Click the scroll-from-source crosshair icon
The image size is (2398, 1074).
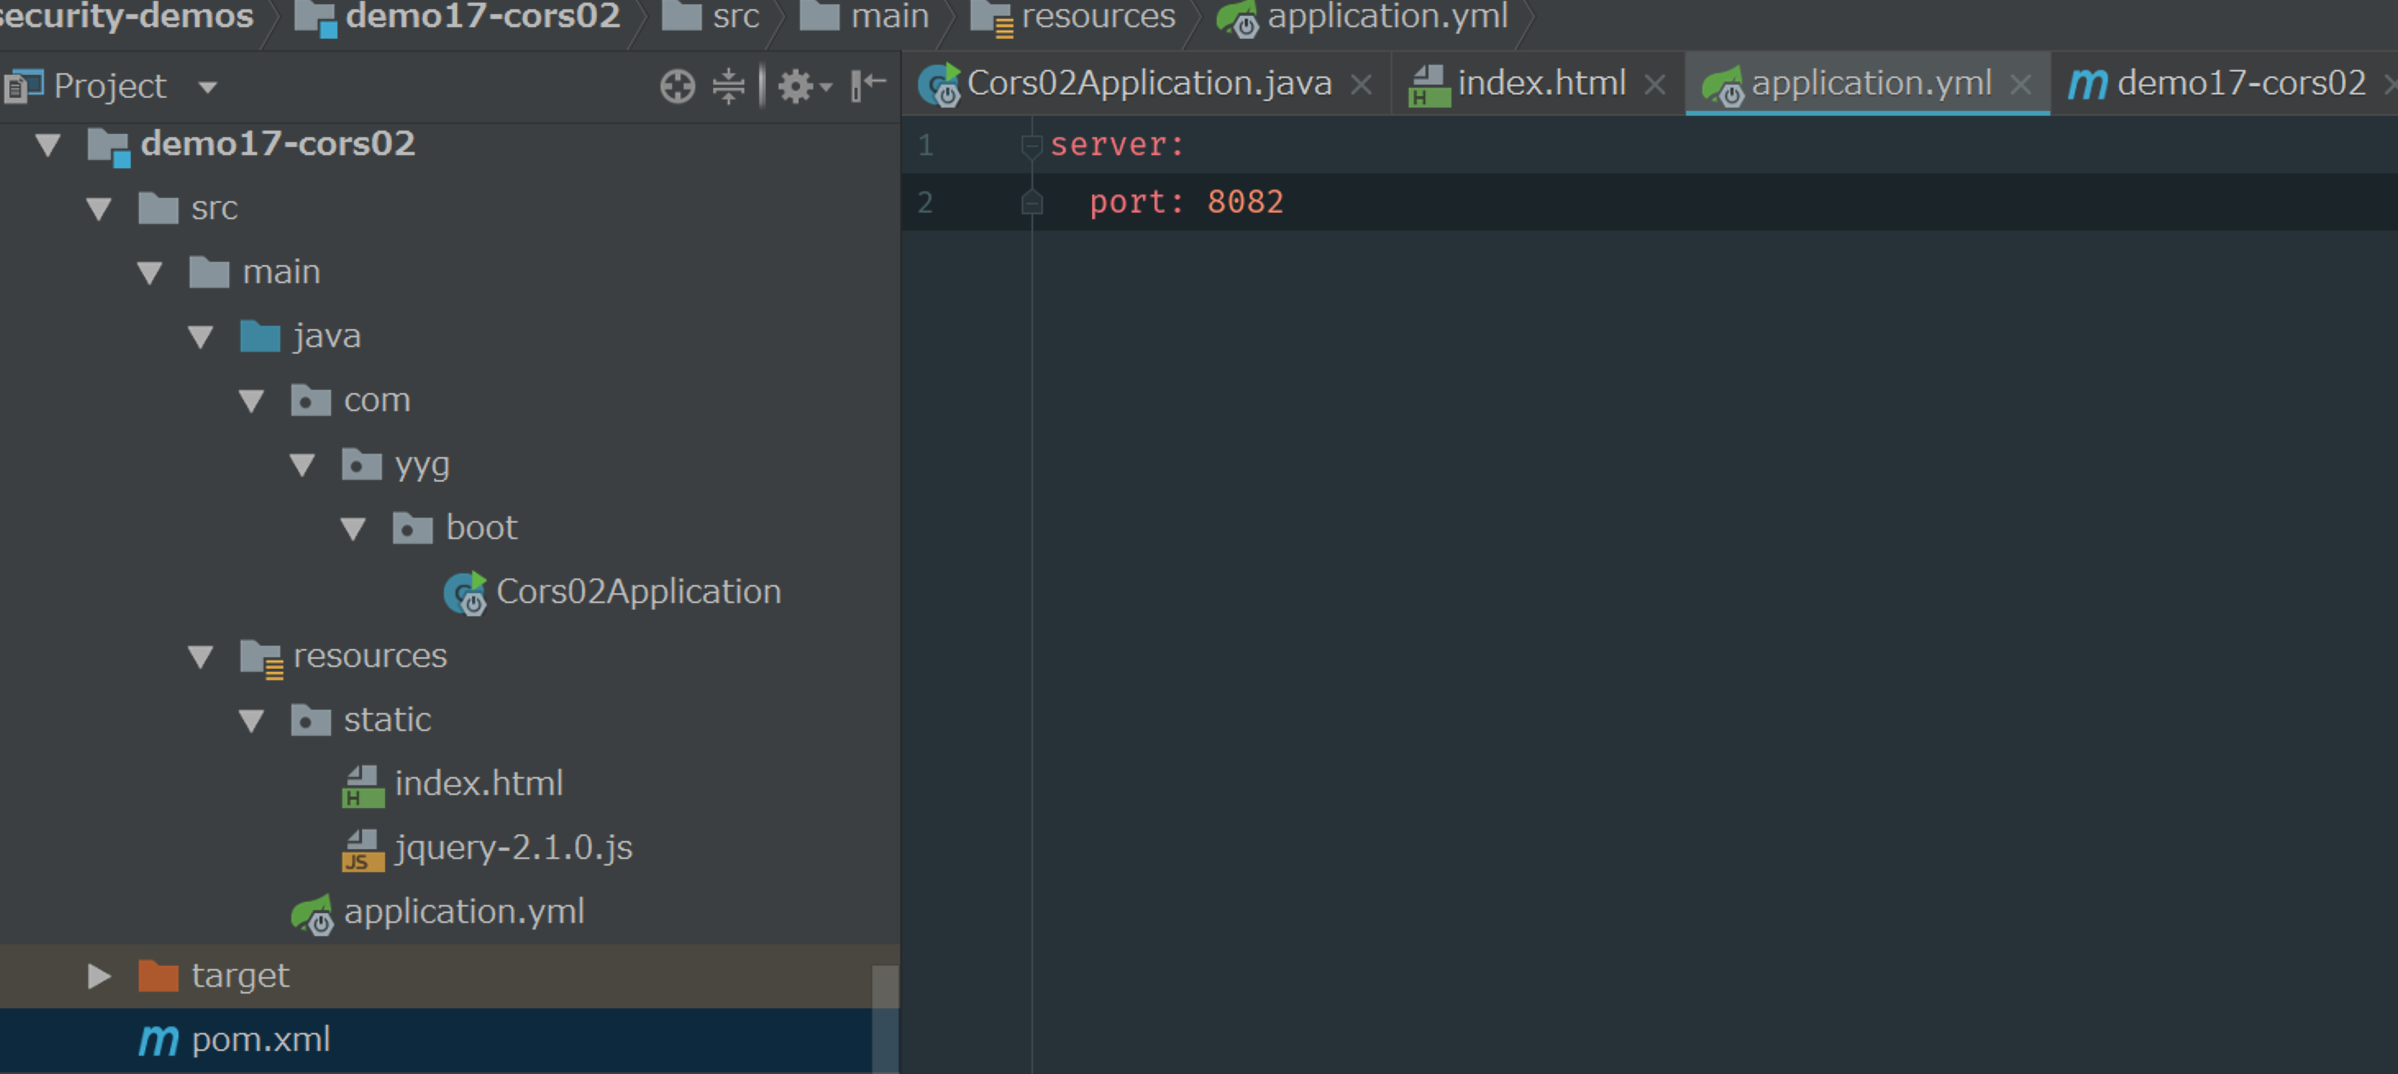pos(677,86)
